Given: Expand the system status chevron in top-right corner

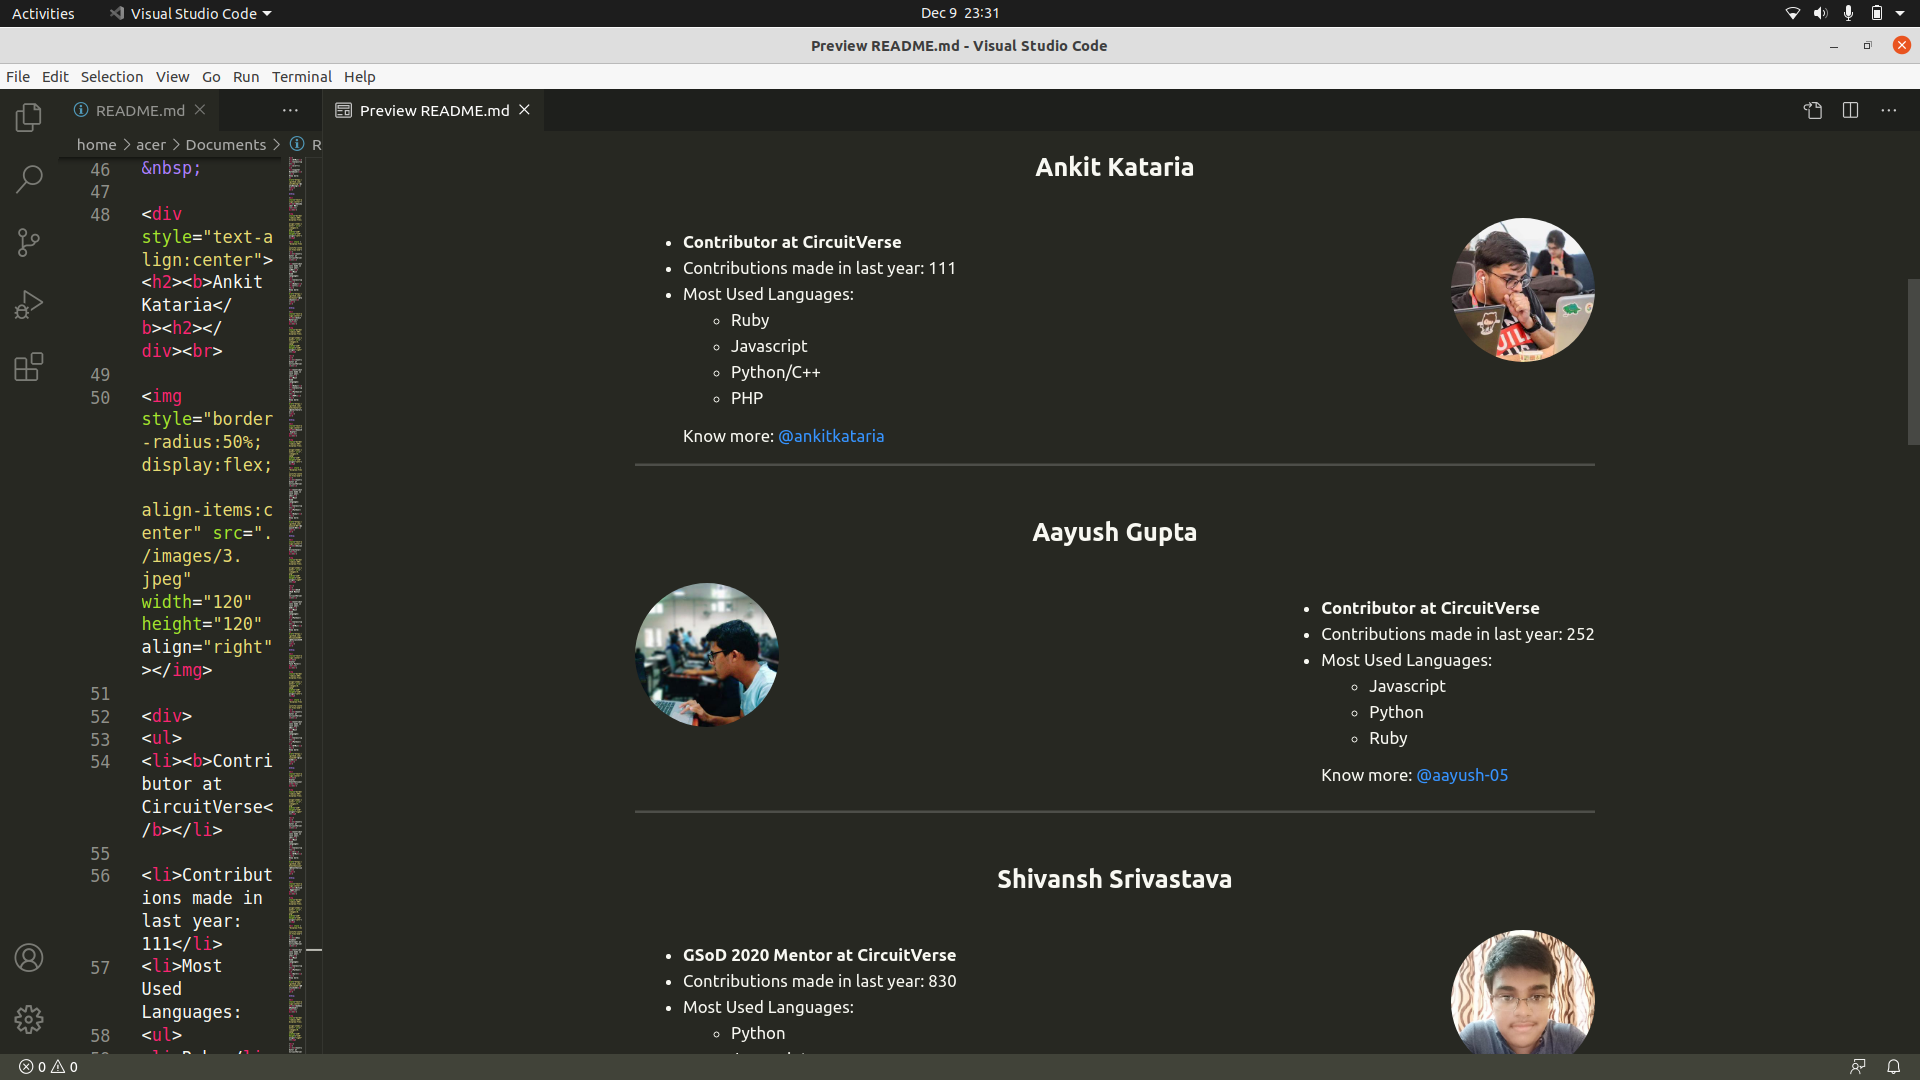Looking at the screenshot, I should pos(1899,13).
